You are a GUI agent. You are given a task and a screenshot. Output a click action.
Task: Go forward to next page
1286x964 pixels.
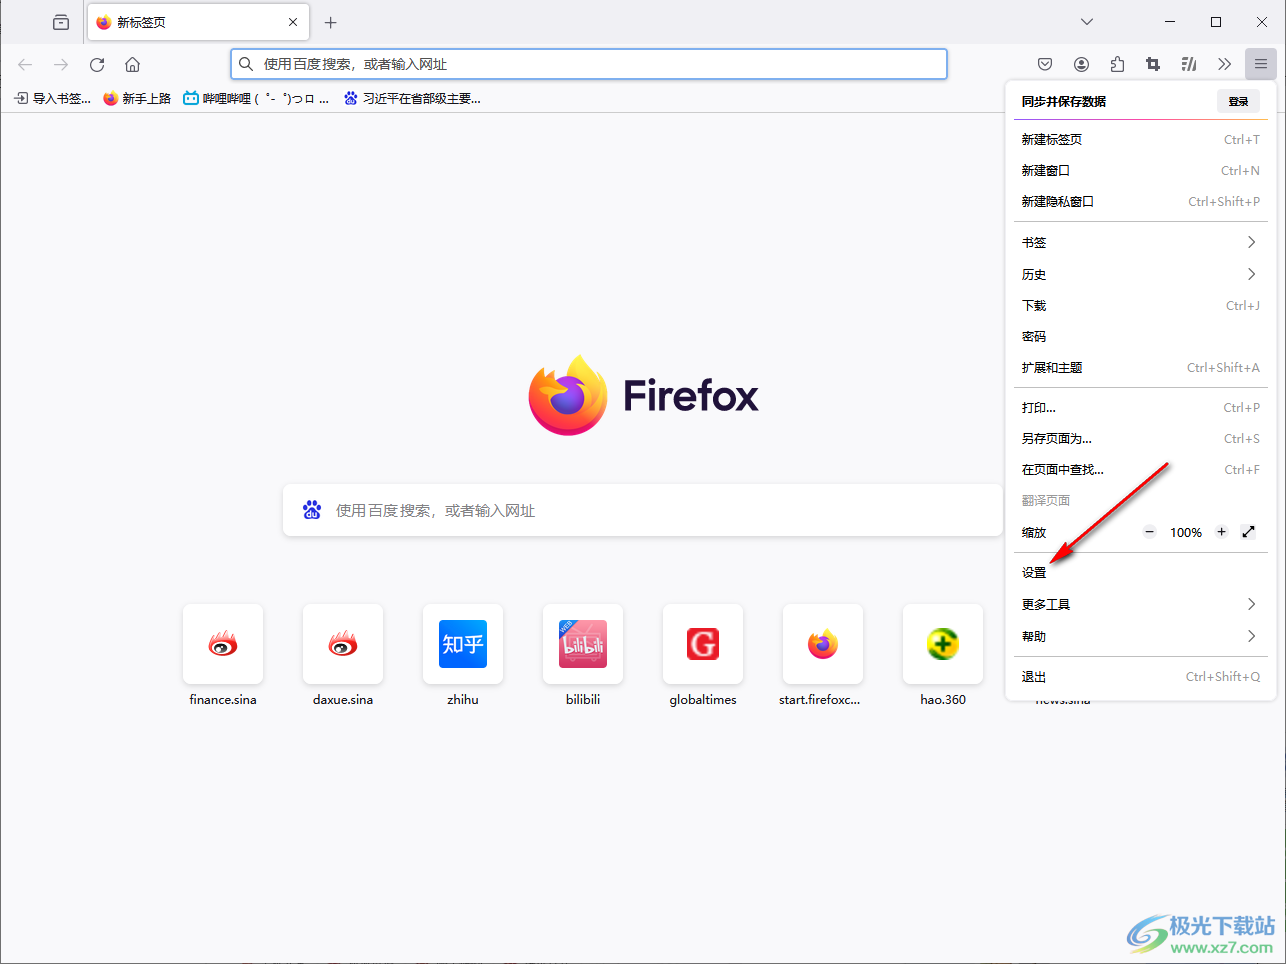(61, 64)
